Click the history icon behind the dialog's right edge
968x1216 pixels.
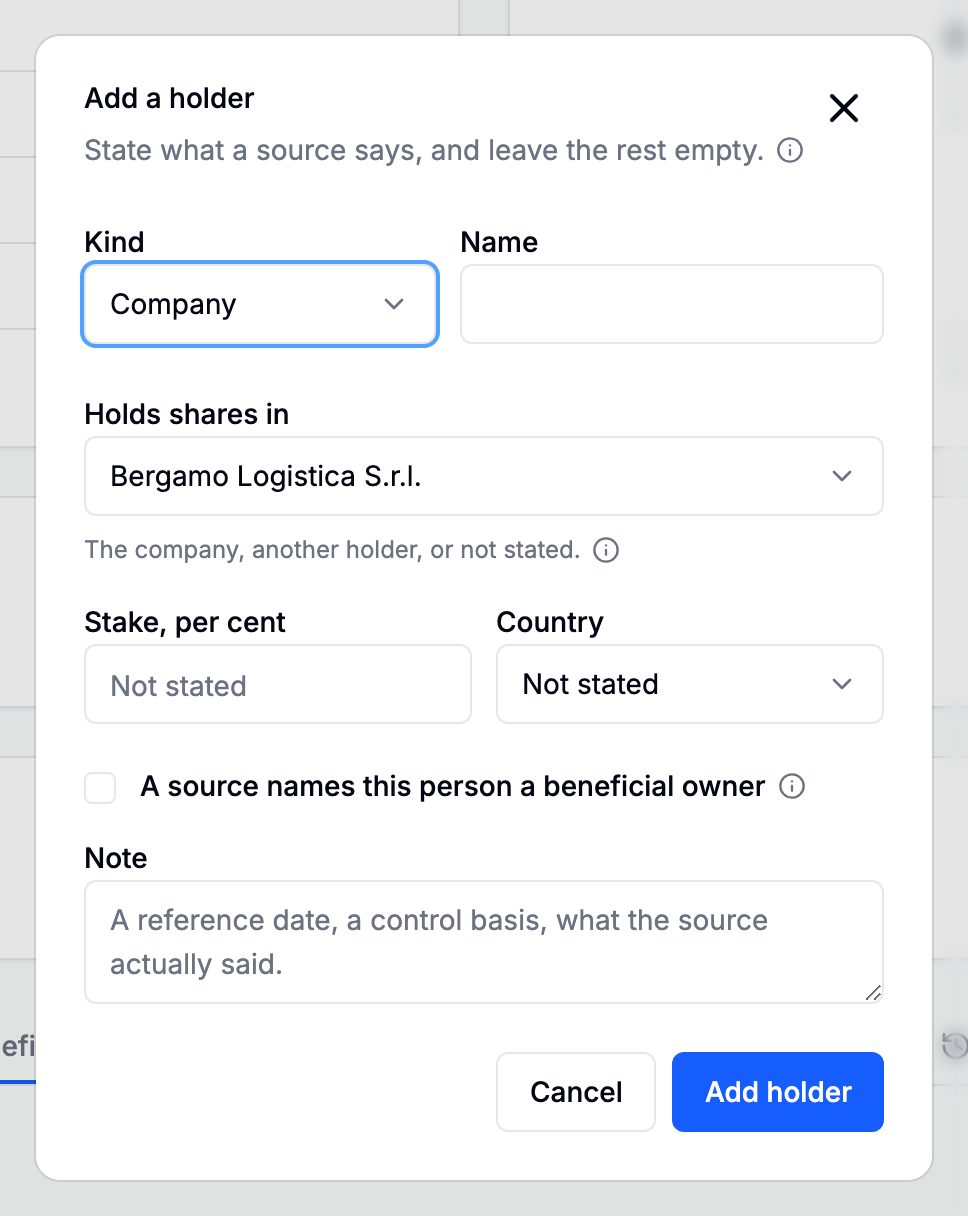pyautogui.click(x=953, y=1046)
